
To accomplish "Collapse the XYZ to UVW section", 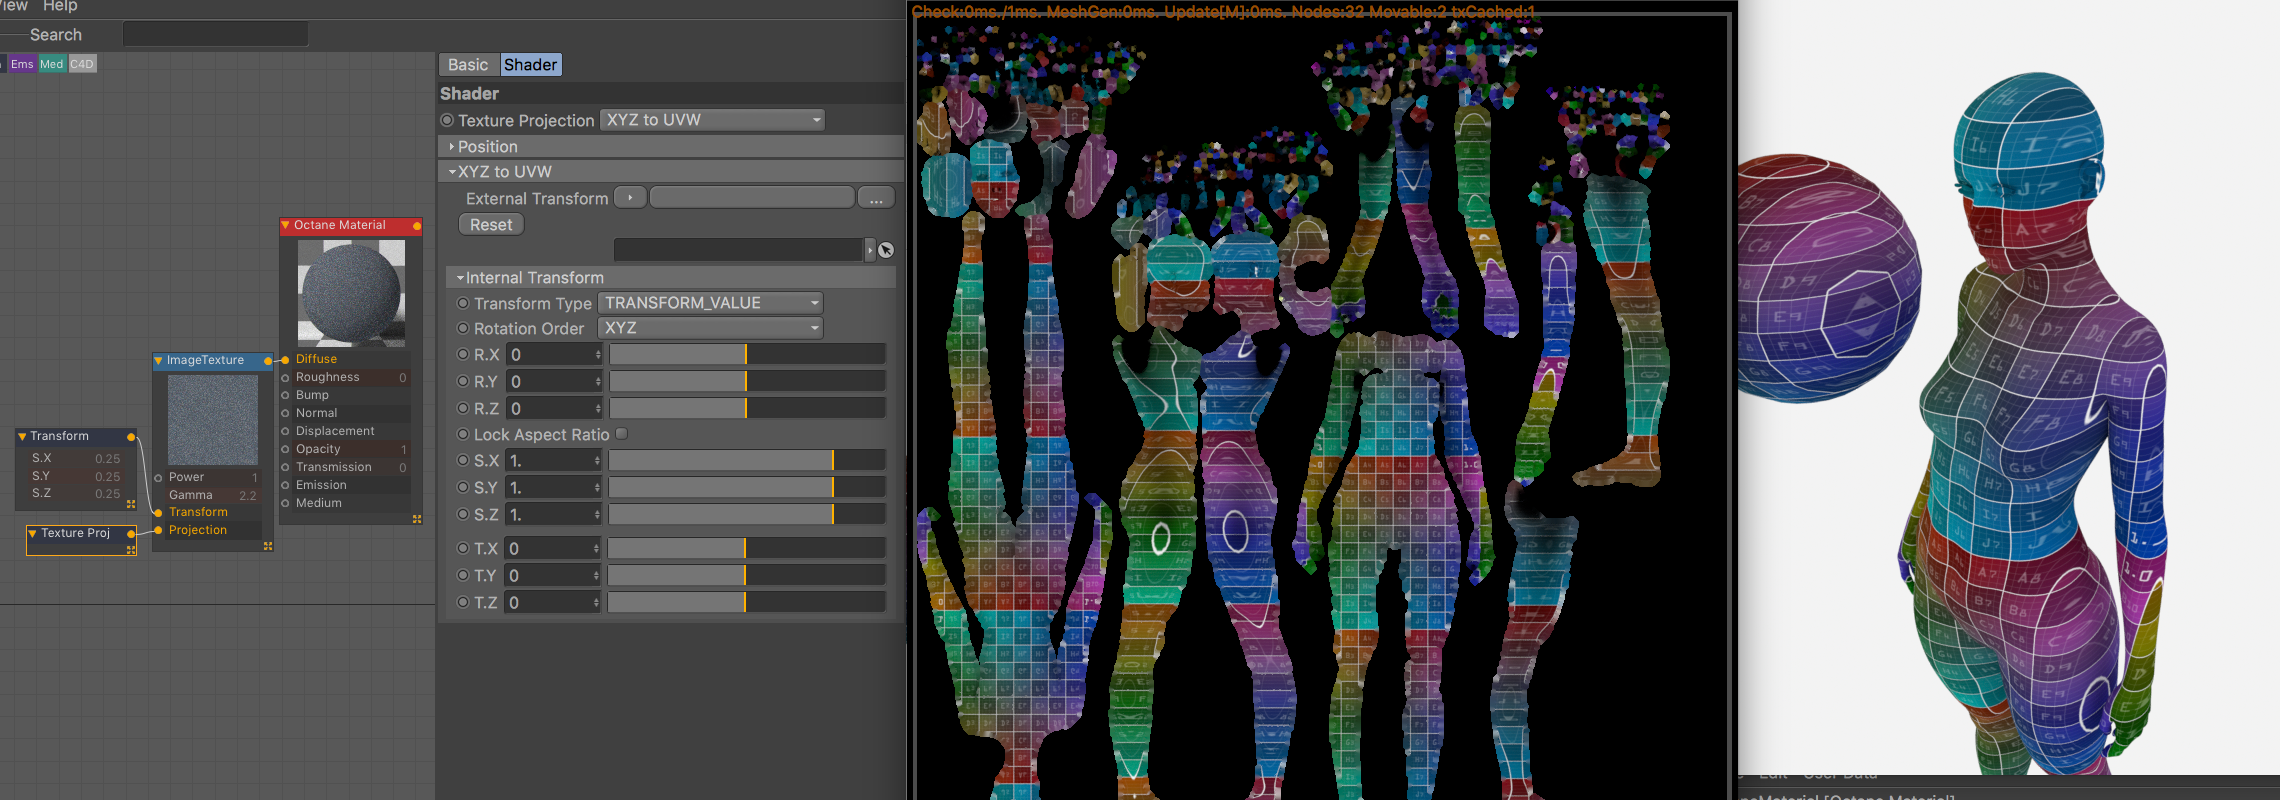I will pos(452,172).
